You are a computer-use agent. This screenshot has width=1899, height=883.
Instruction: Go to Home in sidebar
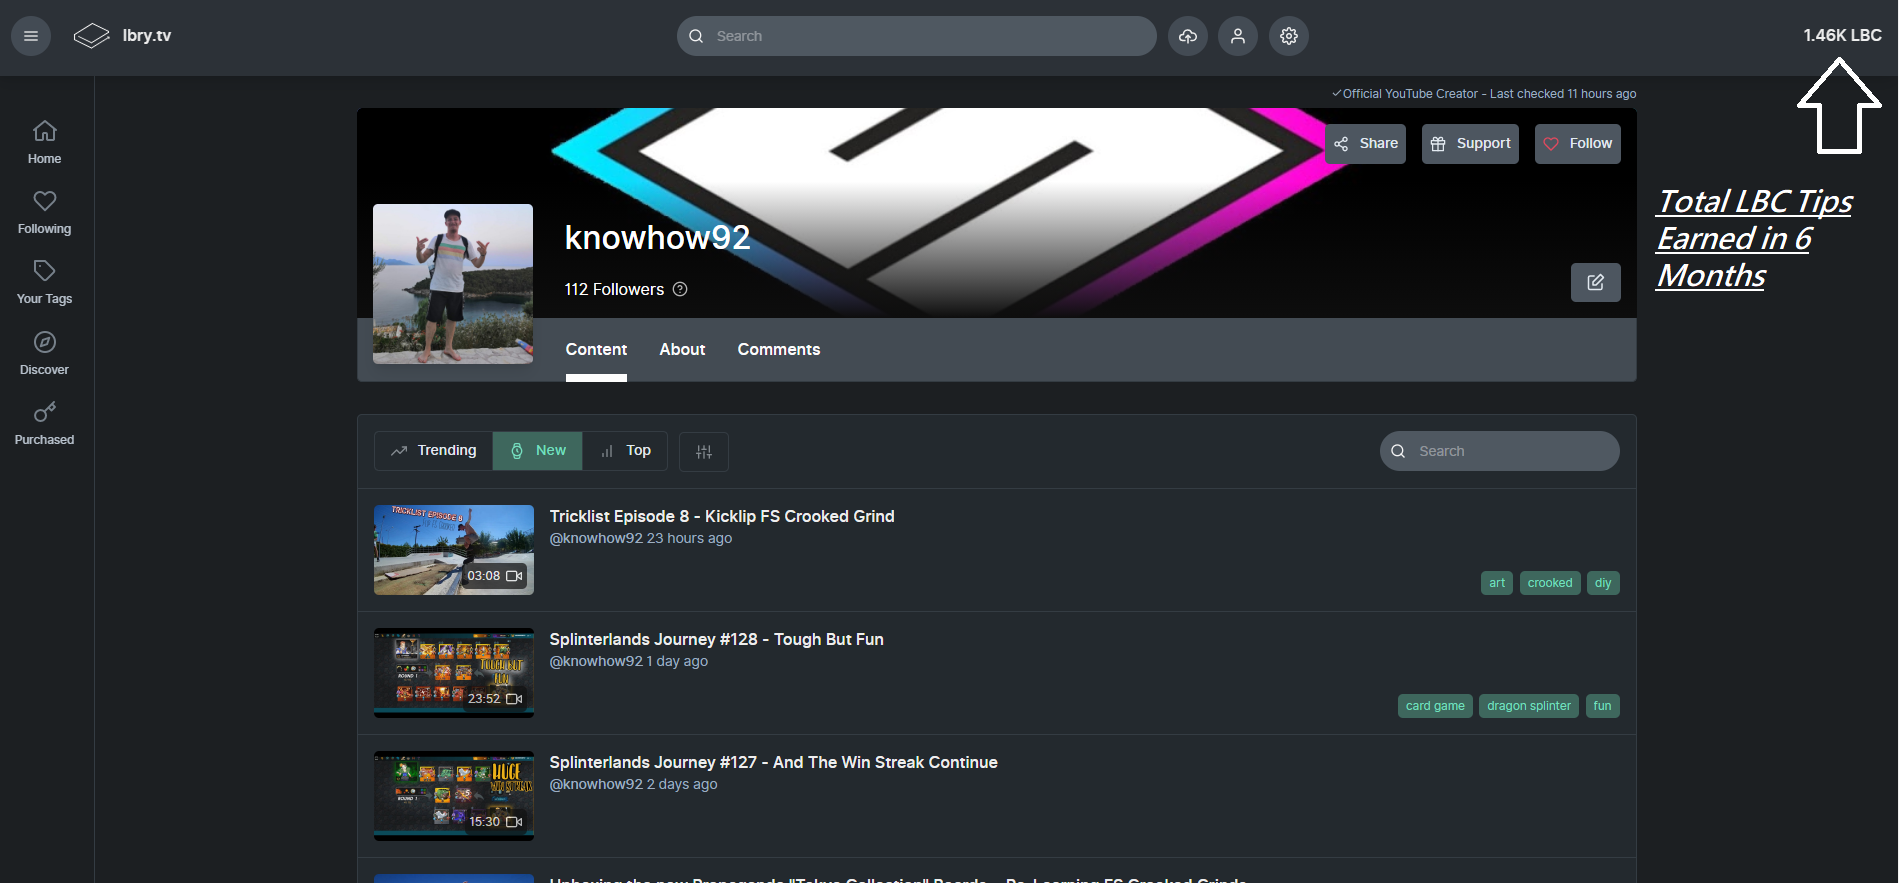pyautogui.click(x=45, y=143)
